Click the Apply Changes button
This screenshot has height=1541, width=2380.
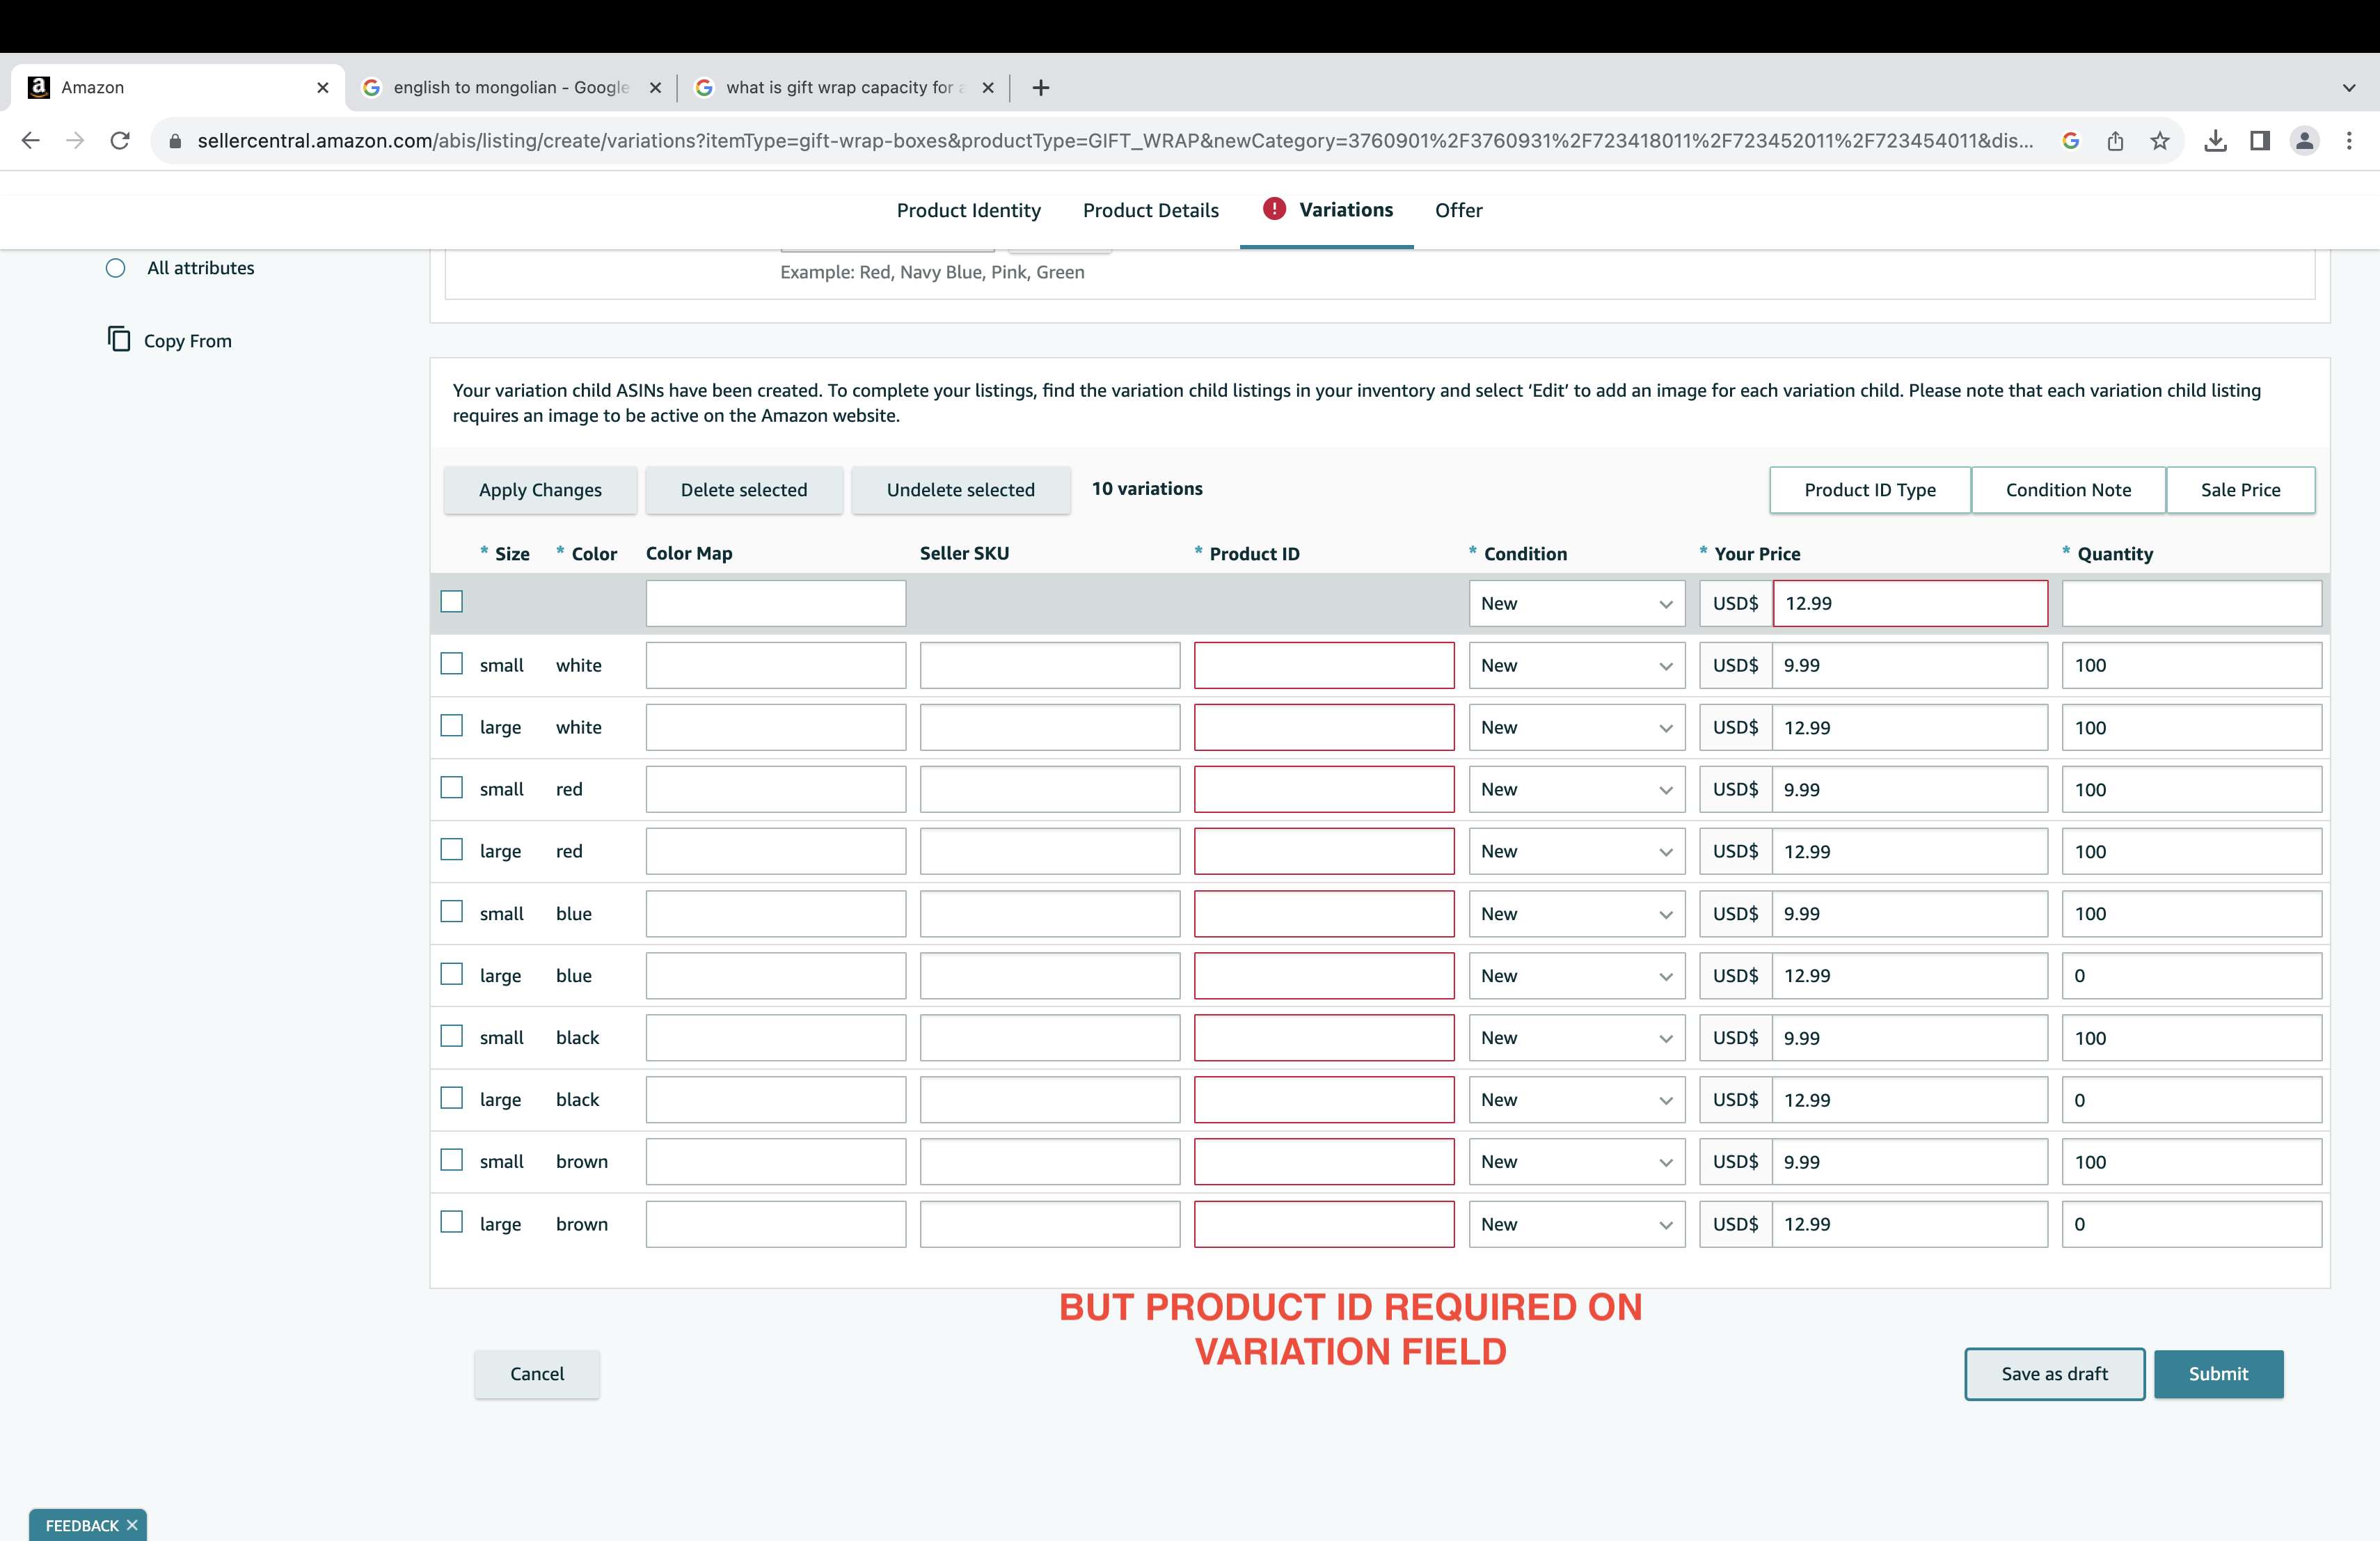[540, 490]
